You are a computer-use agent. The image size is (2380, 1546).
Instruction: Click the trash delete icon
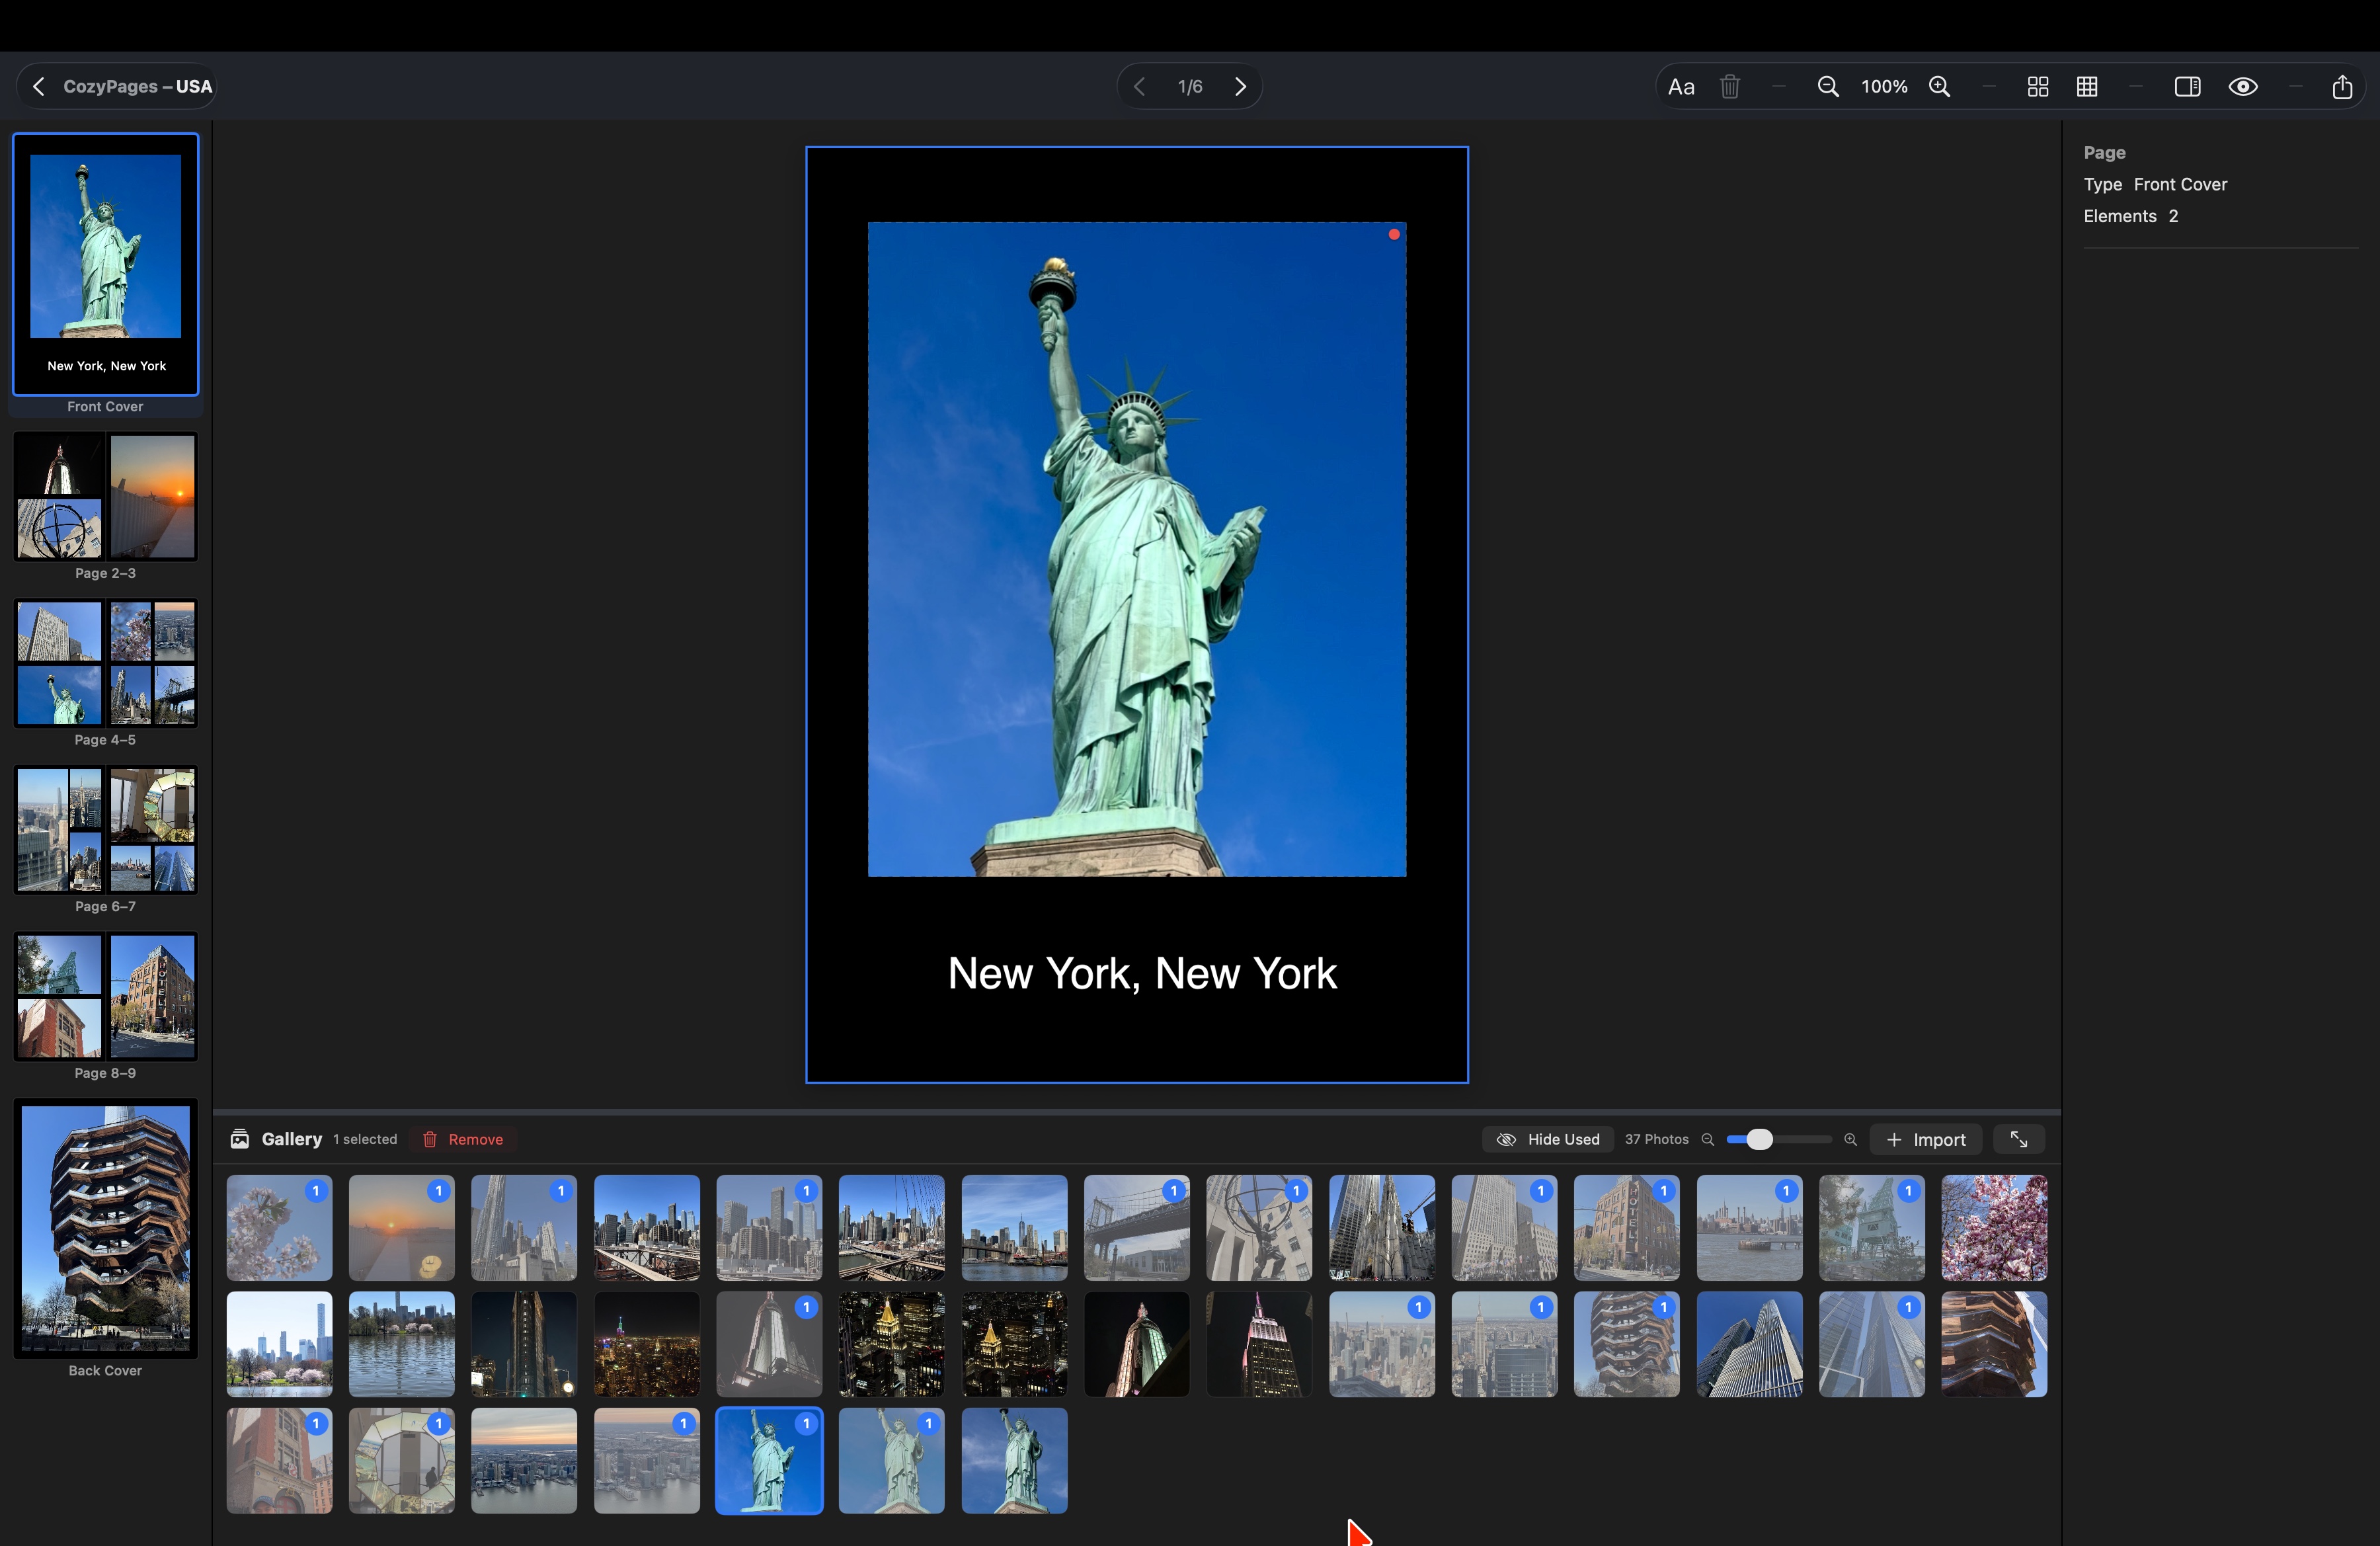click(x=1730, y=86)
